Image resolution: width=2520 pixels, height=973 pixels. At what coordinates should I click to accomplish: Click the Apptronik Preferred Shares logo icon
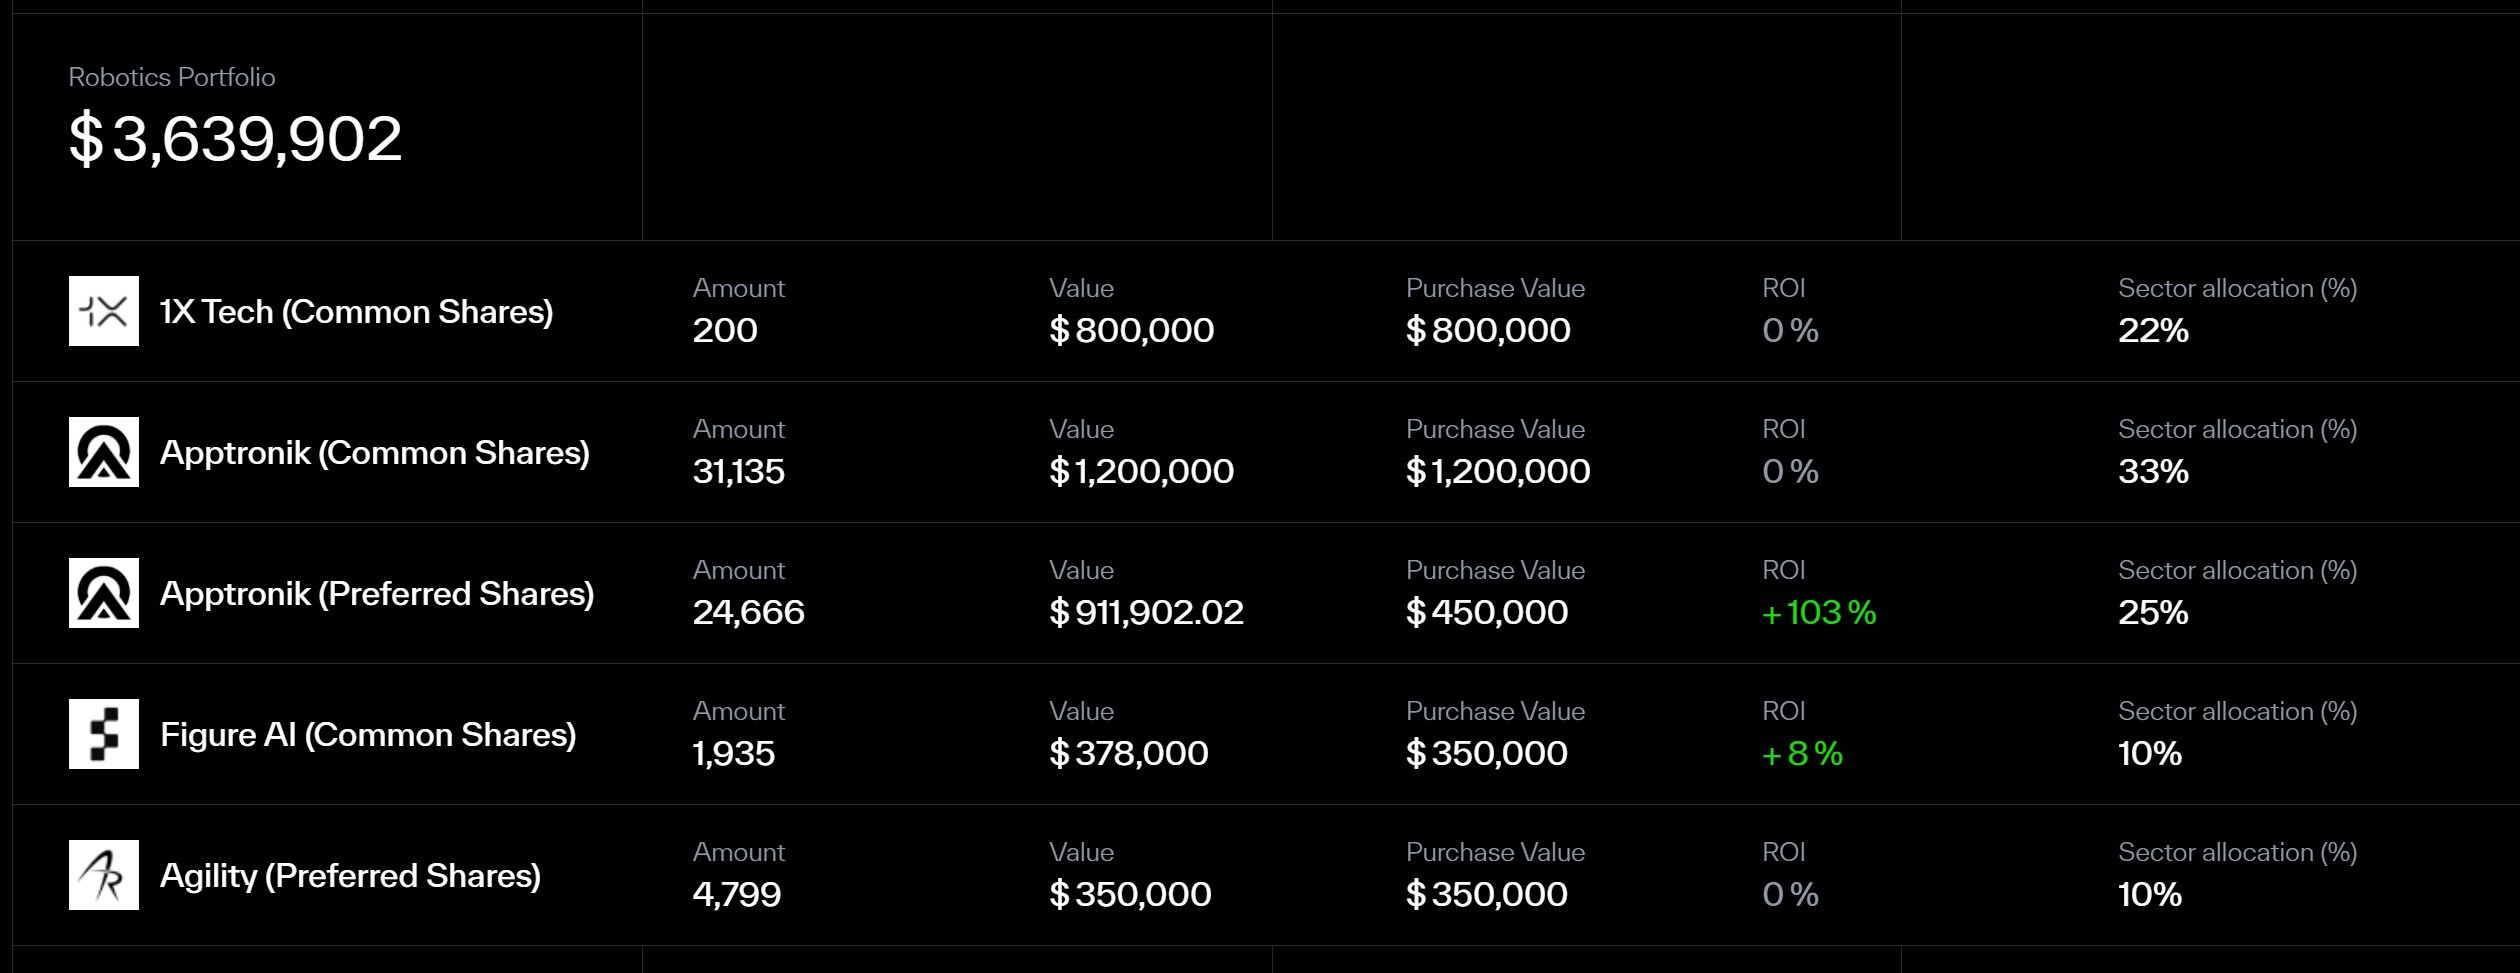[x=104, y=593]
